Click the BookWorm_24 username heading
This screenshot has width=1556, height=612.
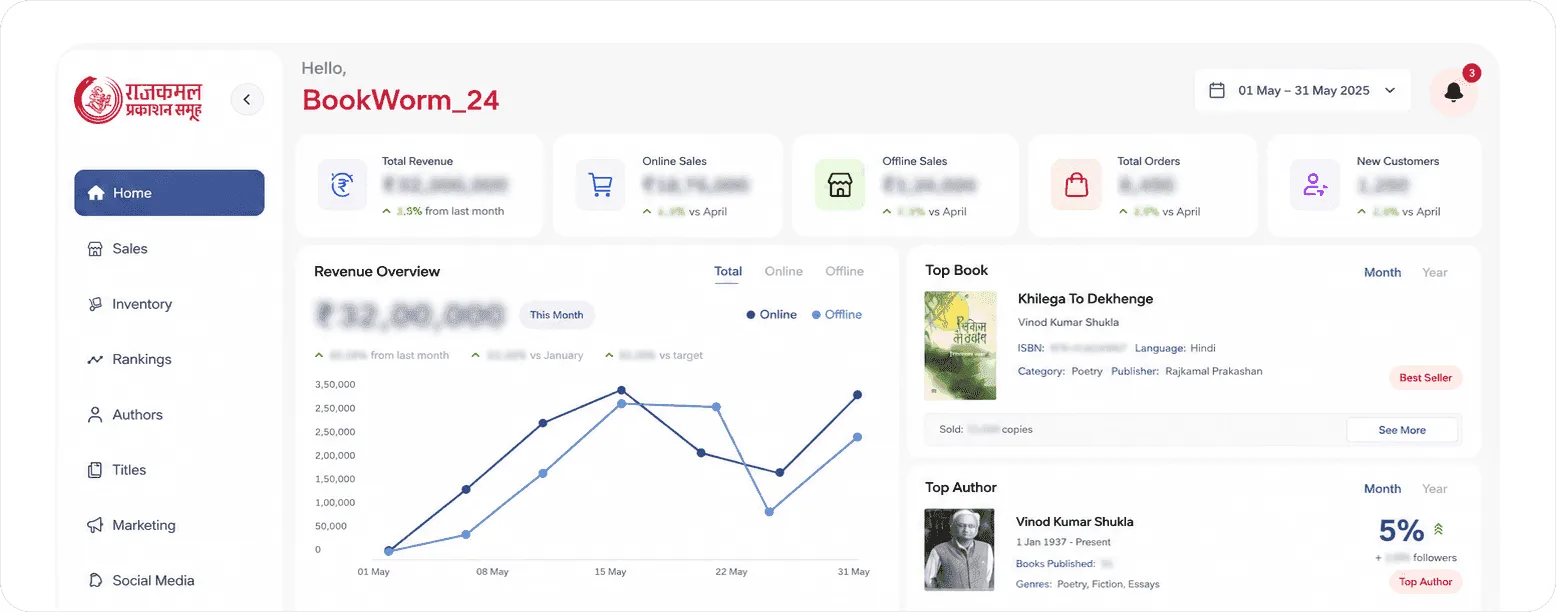401,100
